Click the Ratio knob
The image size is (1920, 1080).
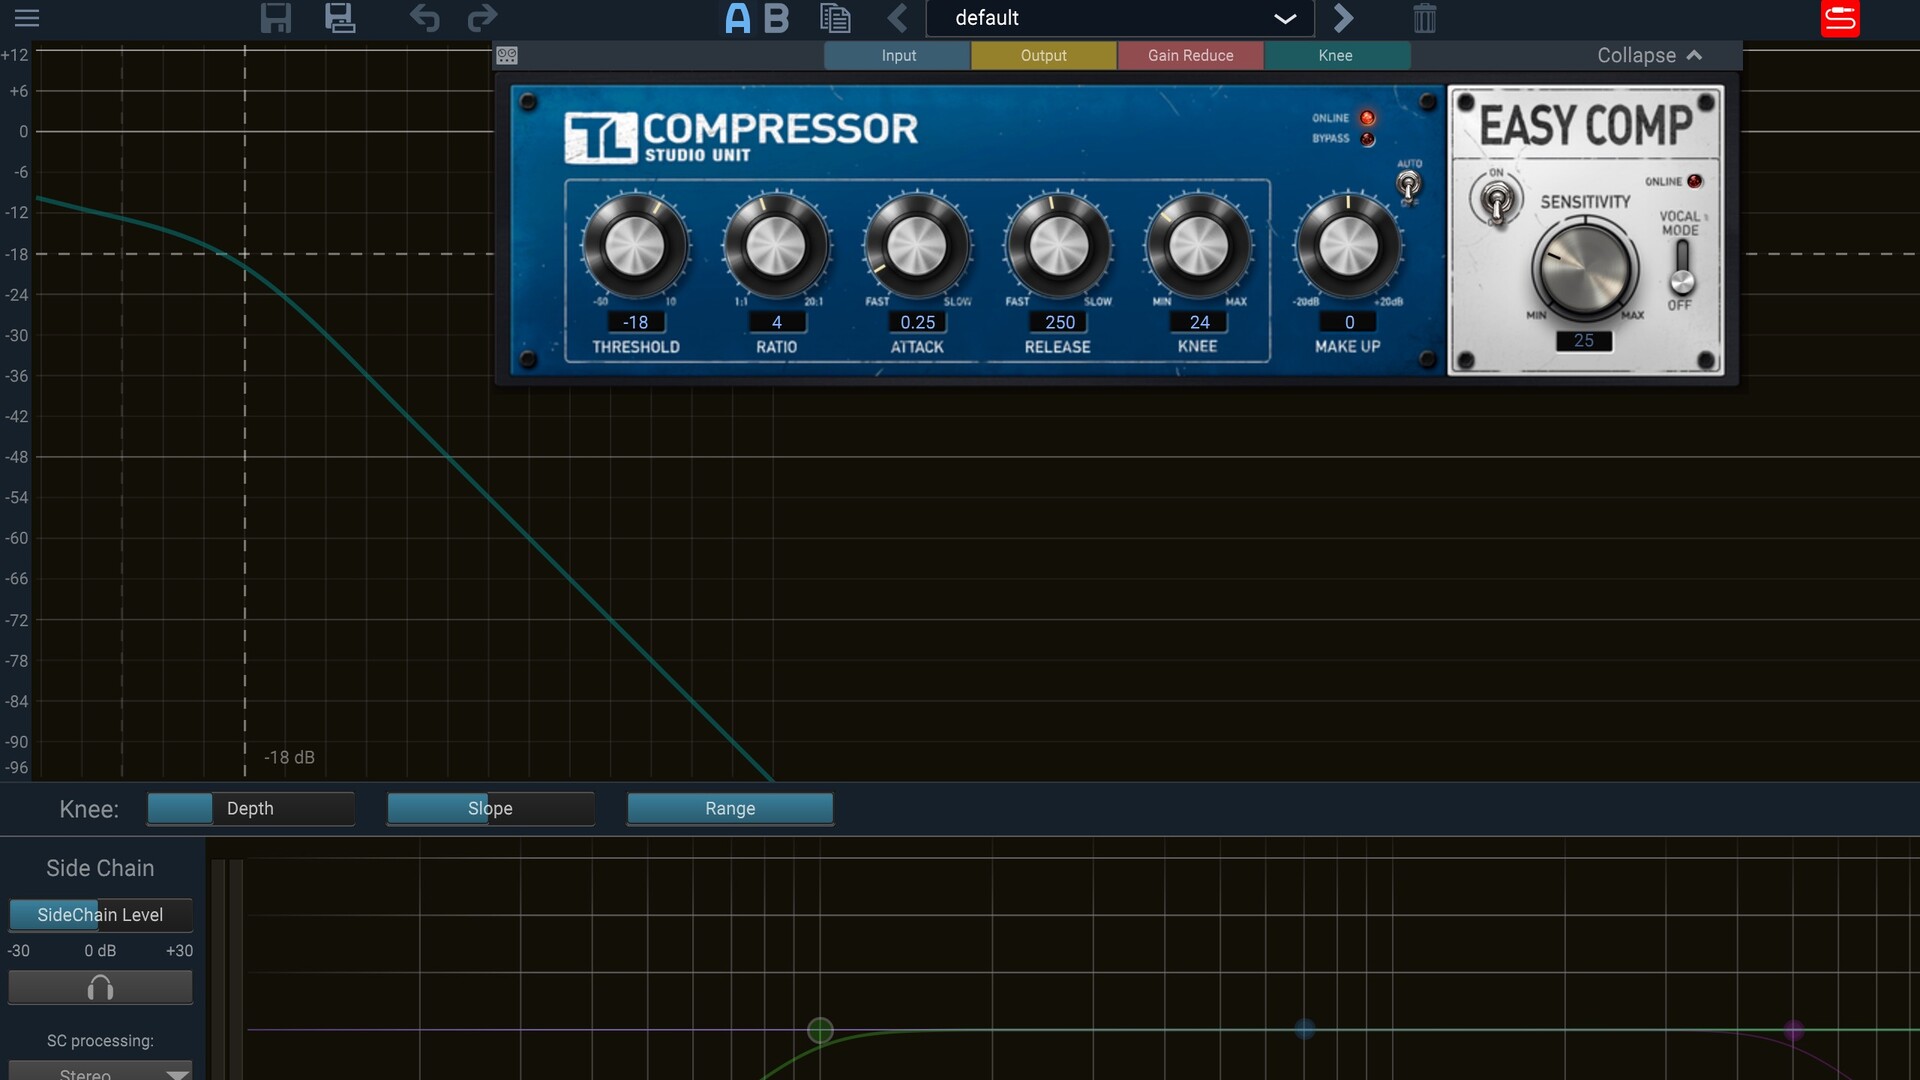pos(776,246)
